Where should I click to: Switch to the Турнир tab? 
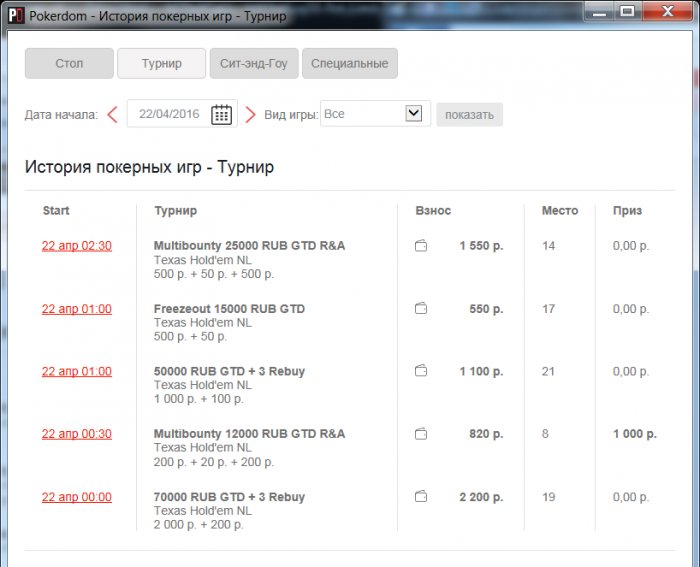162,63
